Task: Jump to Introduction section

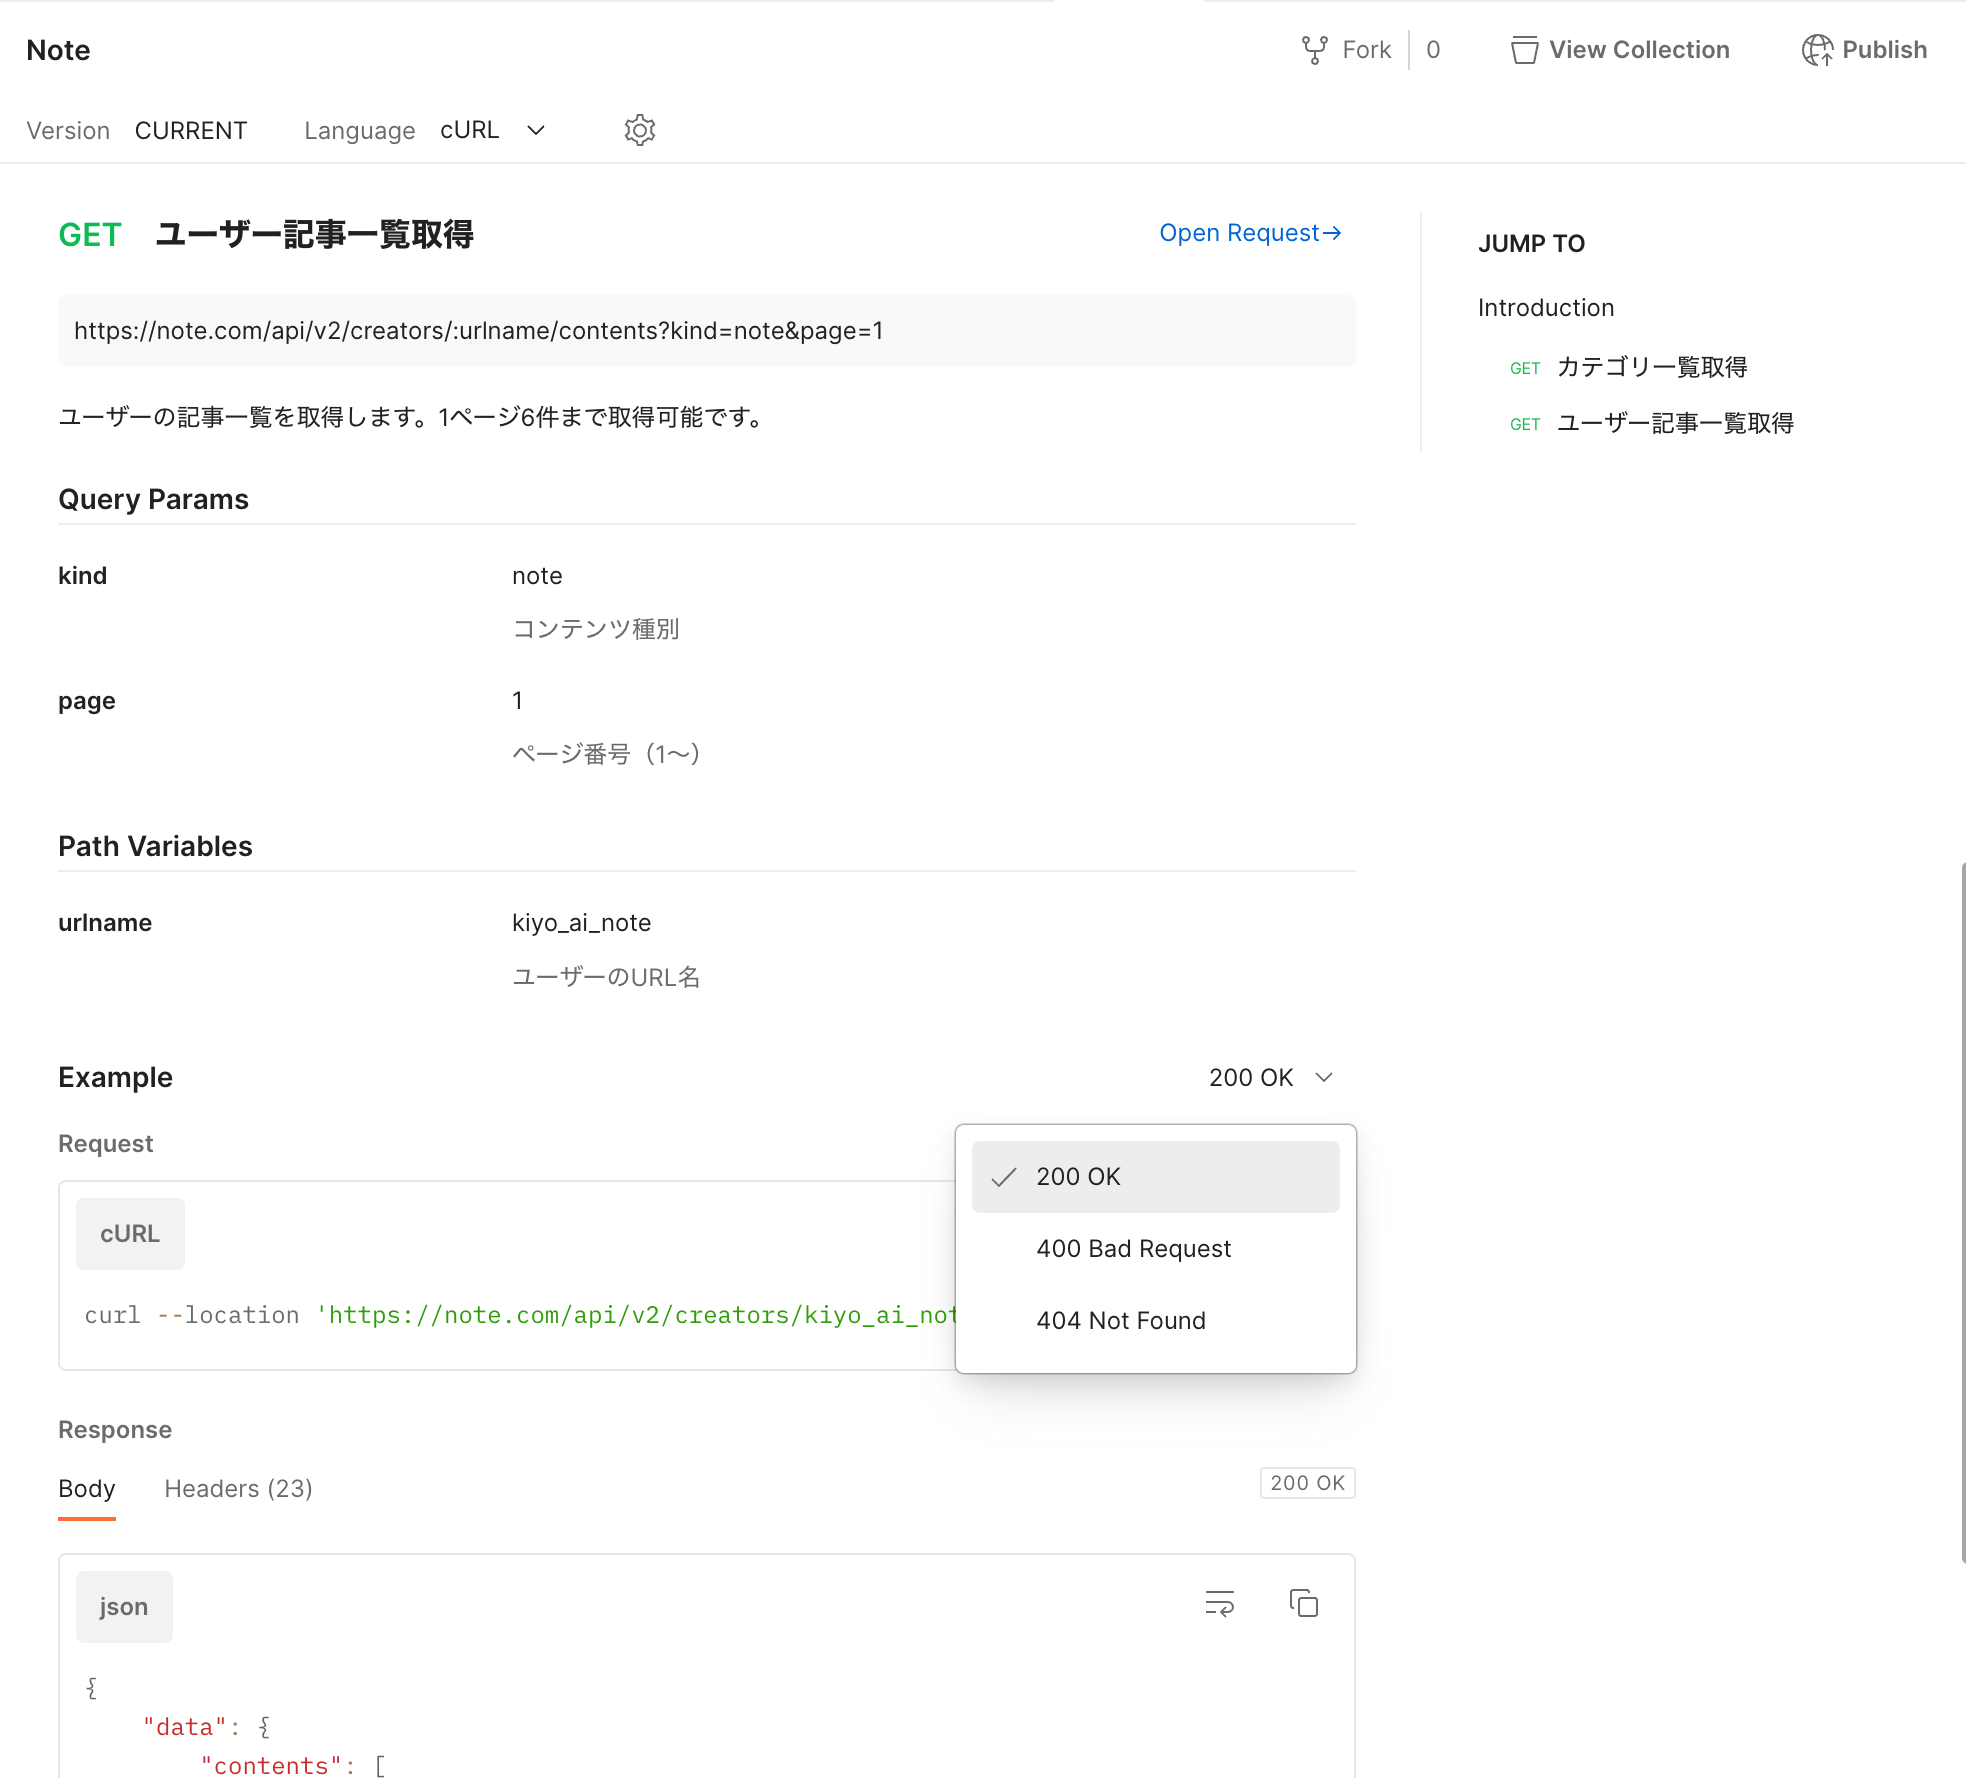Action: (x=1546, y=308)
